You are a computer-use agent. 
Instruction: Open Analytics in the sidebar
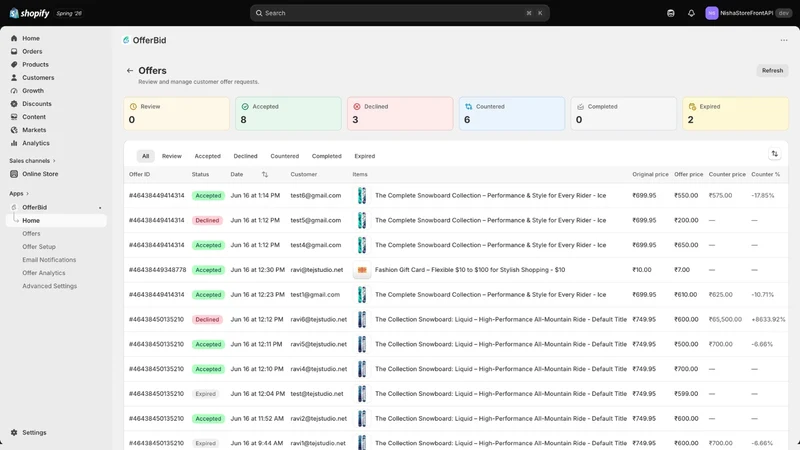coord(36,143)
